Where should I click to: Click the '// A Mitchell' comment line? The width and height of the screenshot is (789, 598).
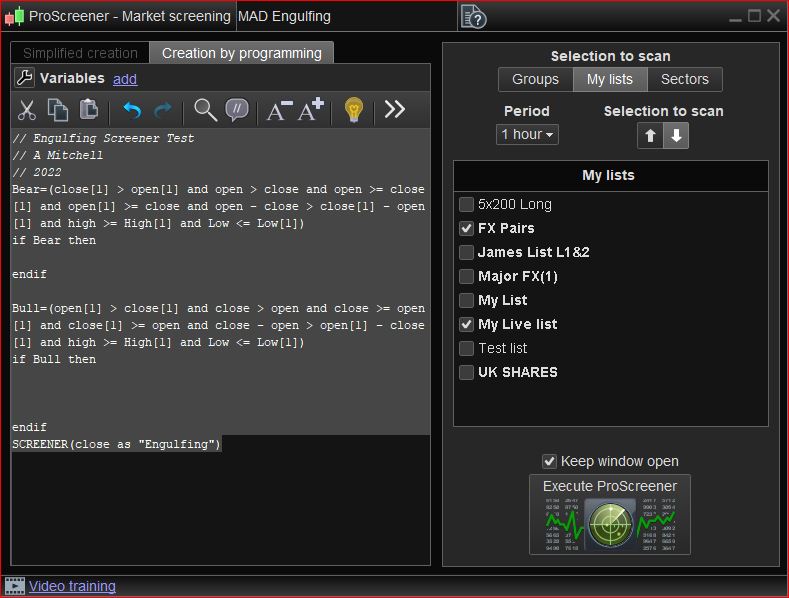point(58,155)
